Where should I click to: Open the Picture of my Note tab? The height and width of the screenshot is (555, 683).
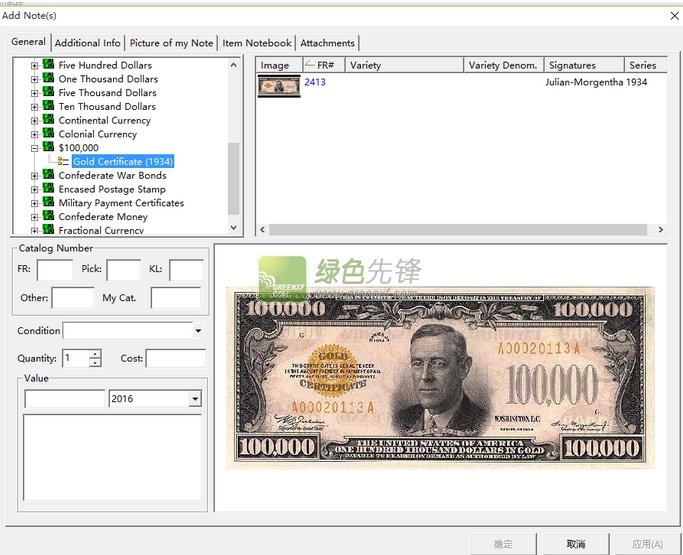point(171,43)
